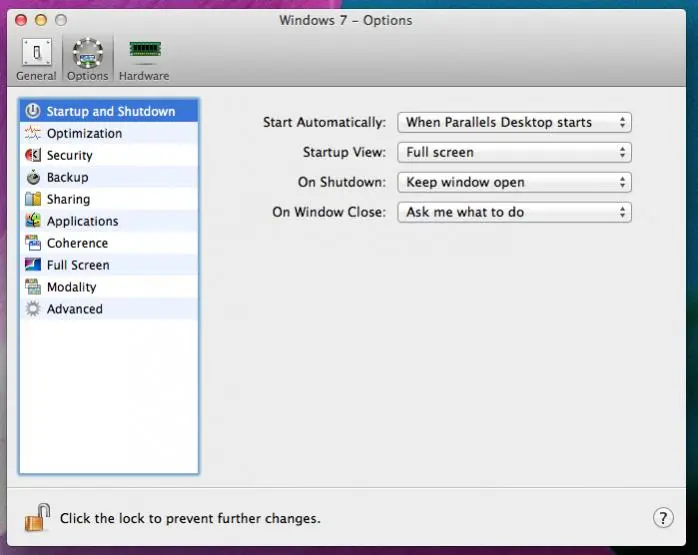
Task: Click the lock to prevent changes
Action: coord(37,517)
